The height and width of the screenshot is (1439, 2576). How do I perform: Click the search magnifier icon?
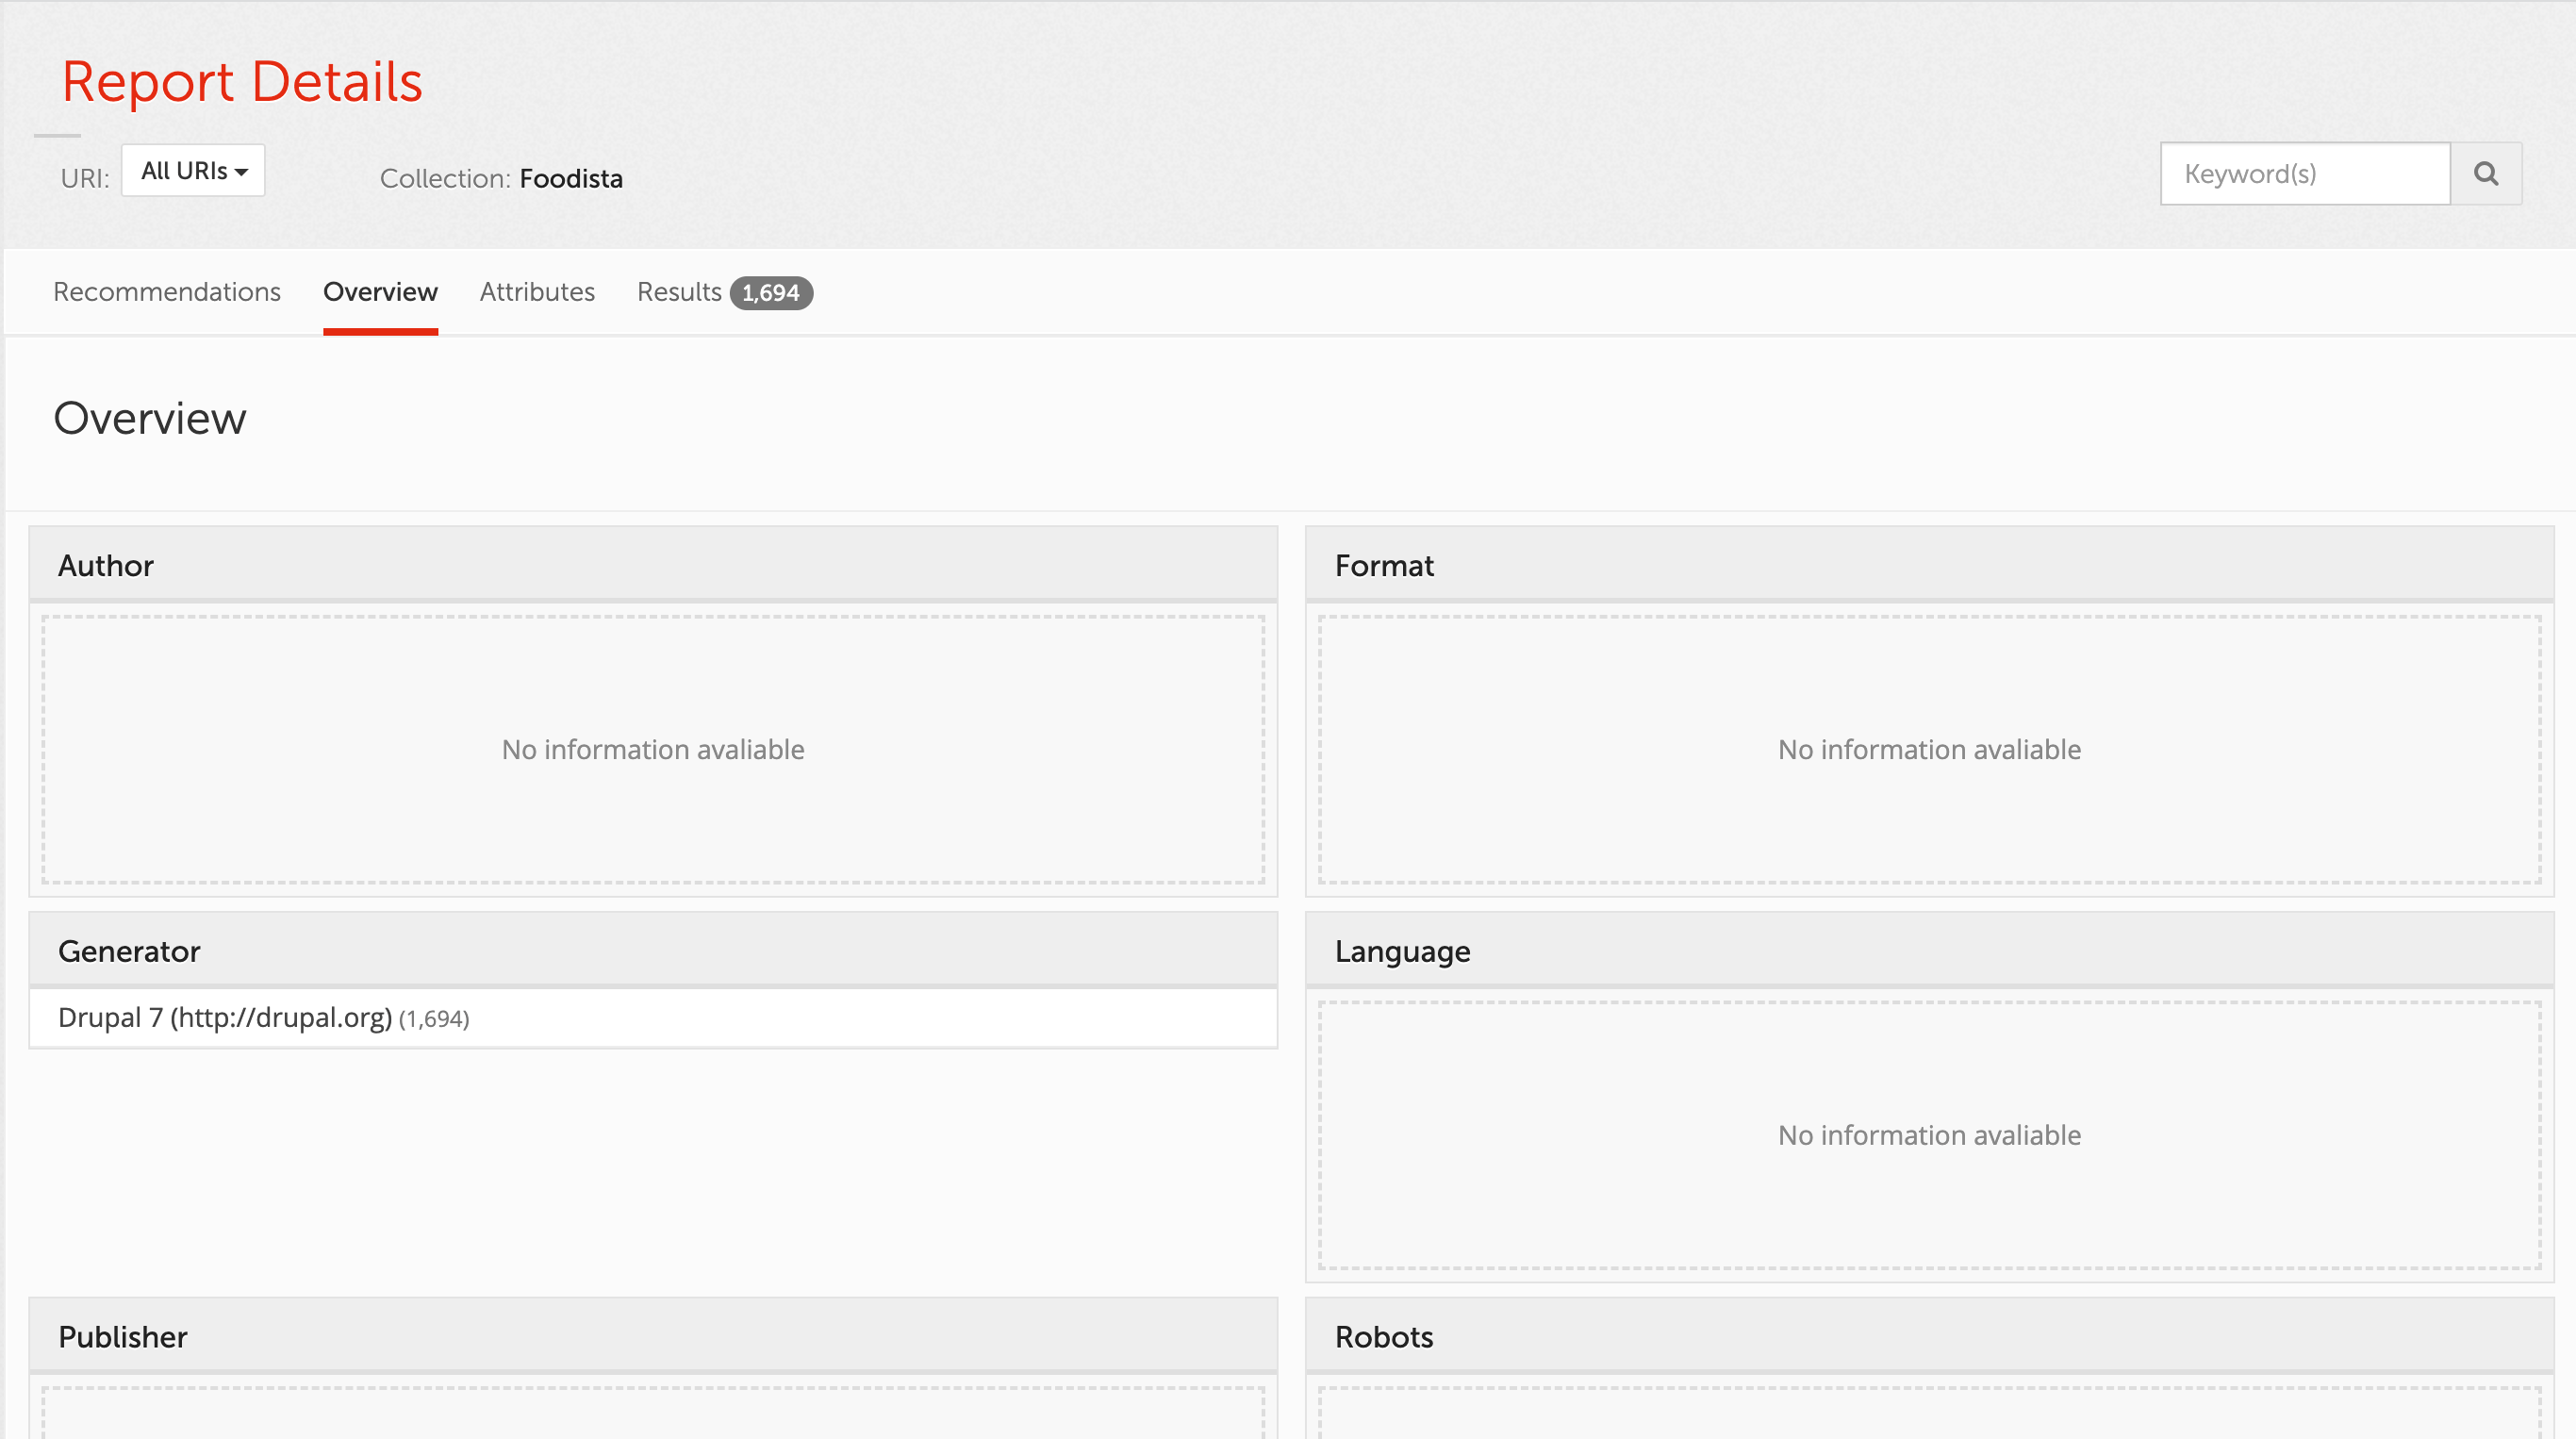2487,173
